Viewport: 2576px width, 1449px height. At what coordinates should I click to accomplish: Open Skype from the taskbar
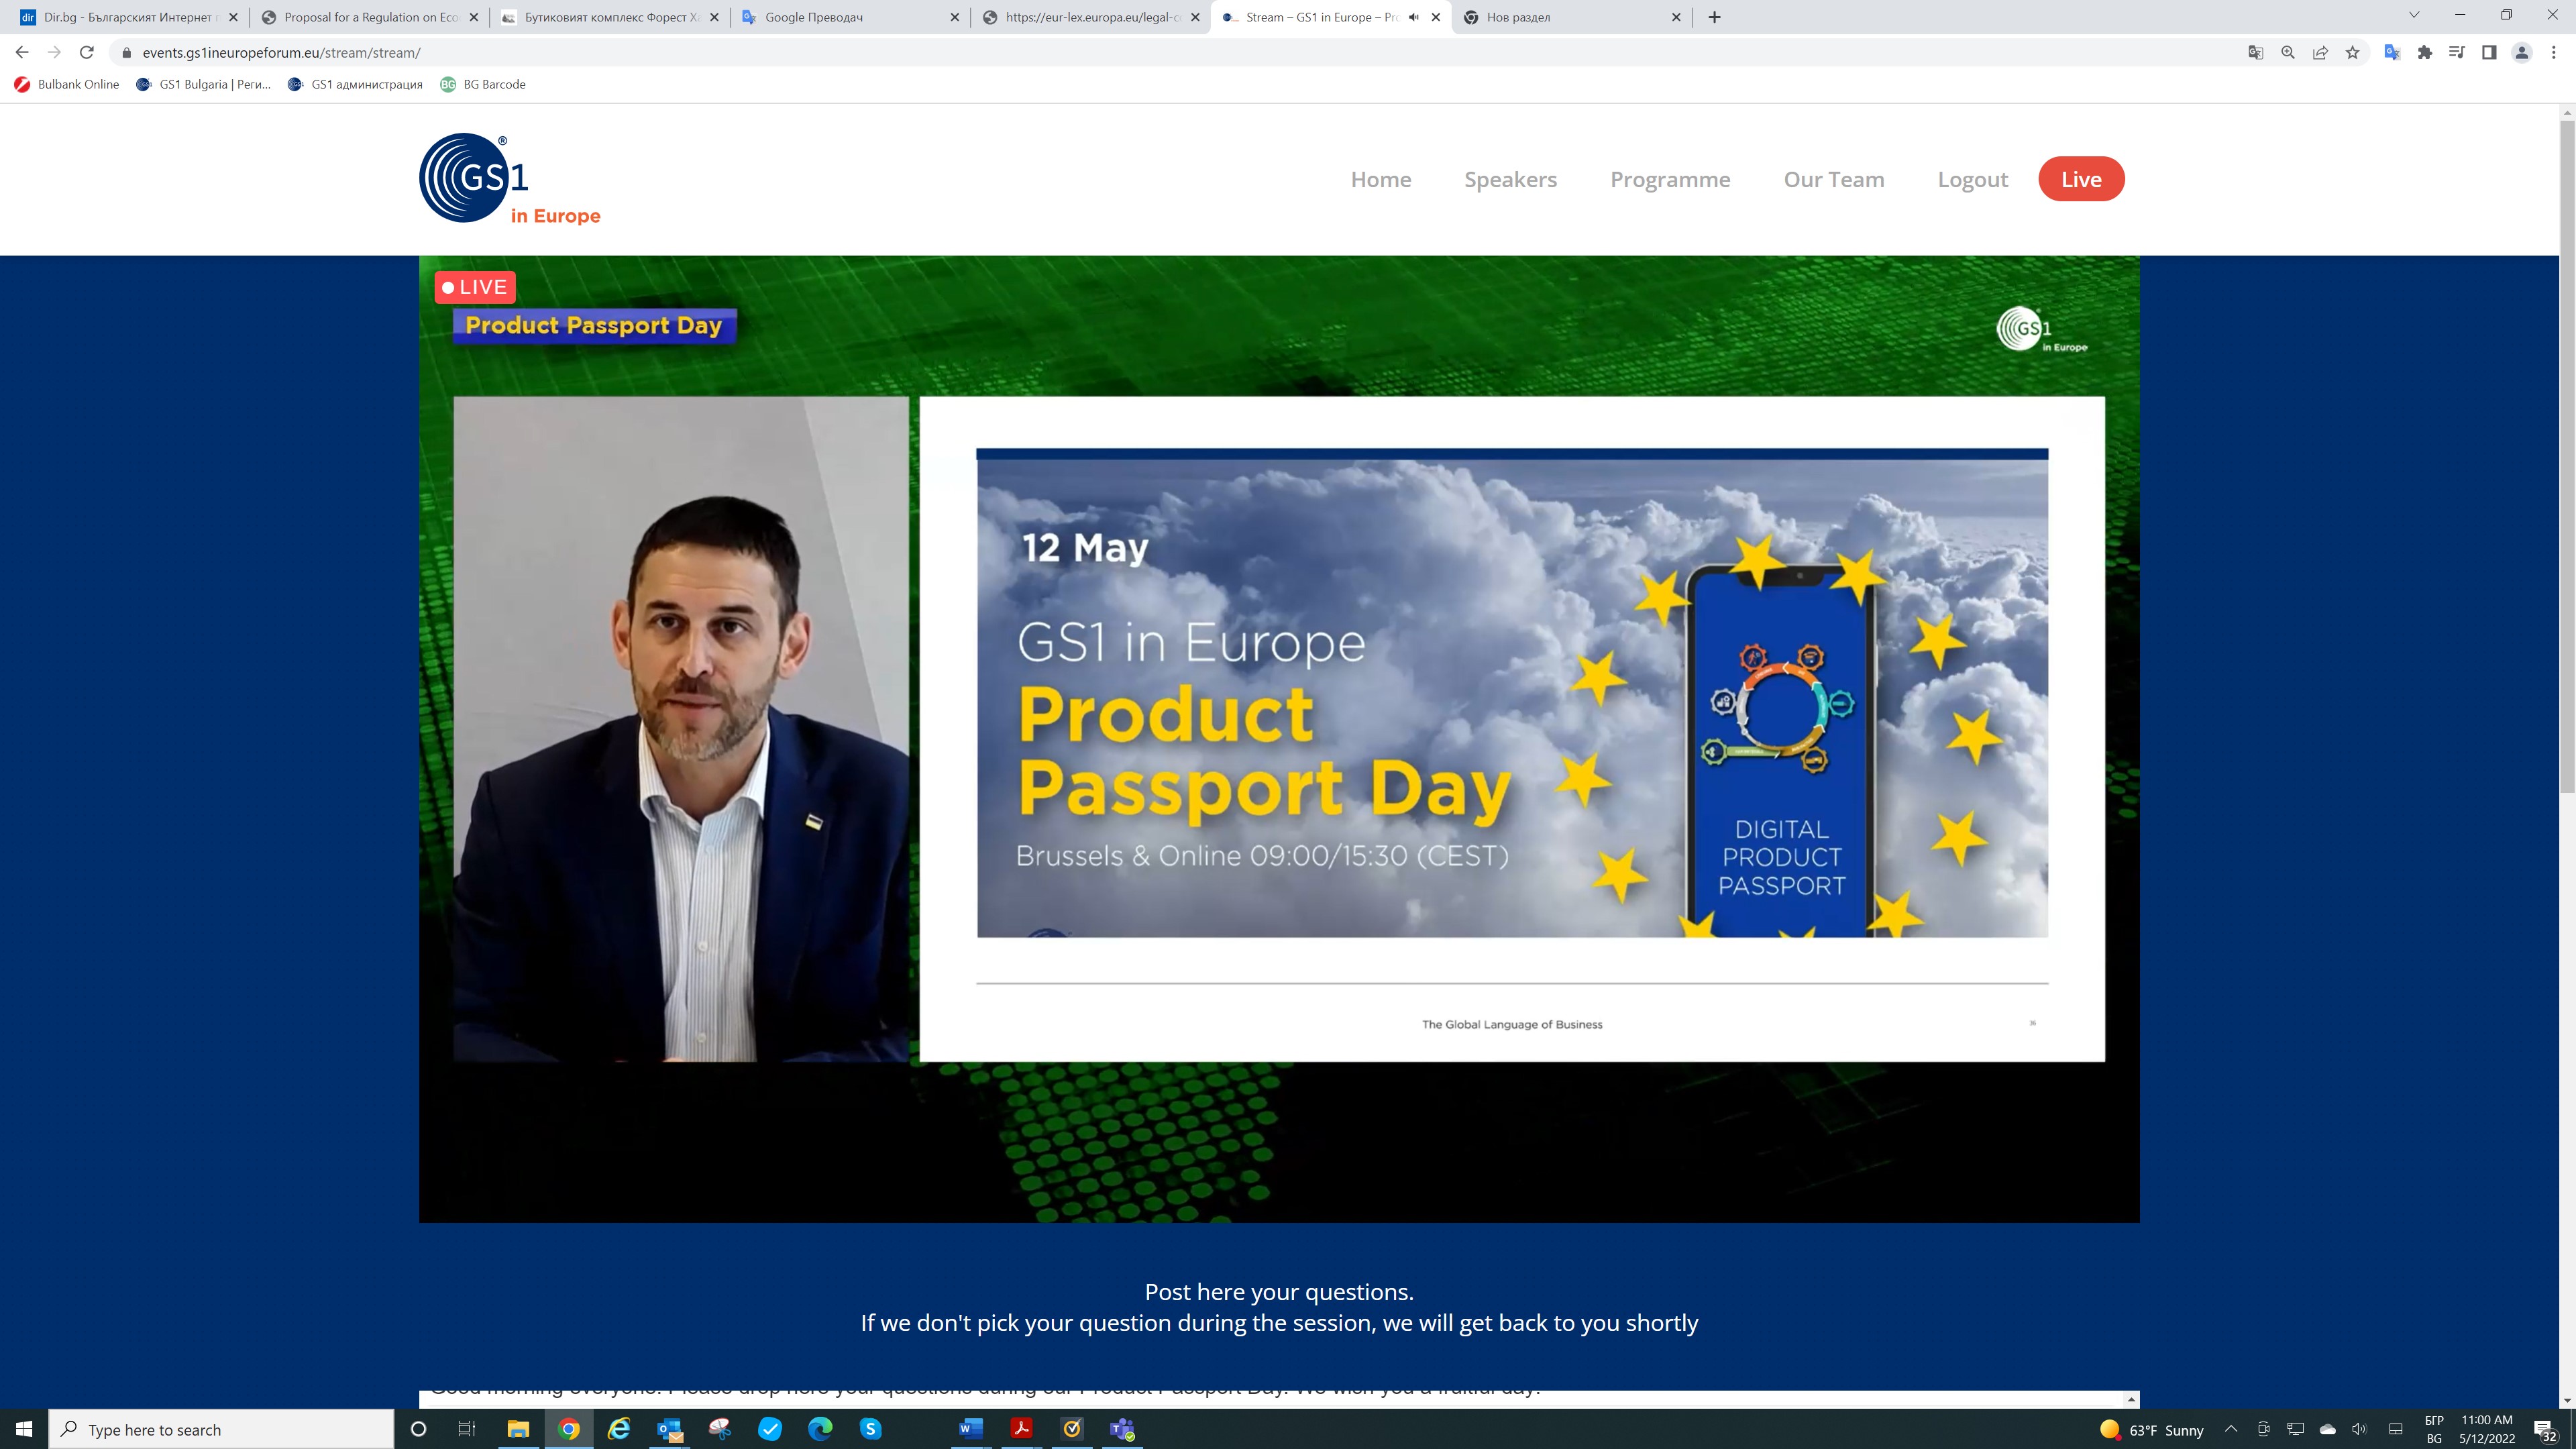click(x=871, y=1429)
